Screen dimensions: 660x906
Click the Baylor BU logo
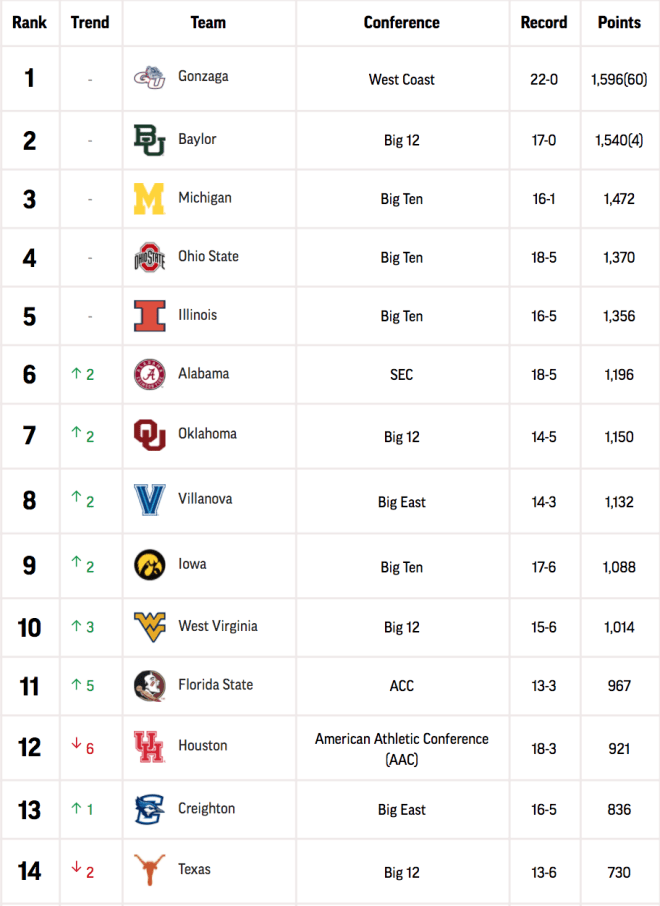click(149, 140)
